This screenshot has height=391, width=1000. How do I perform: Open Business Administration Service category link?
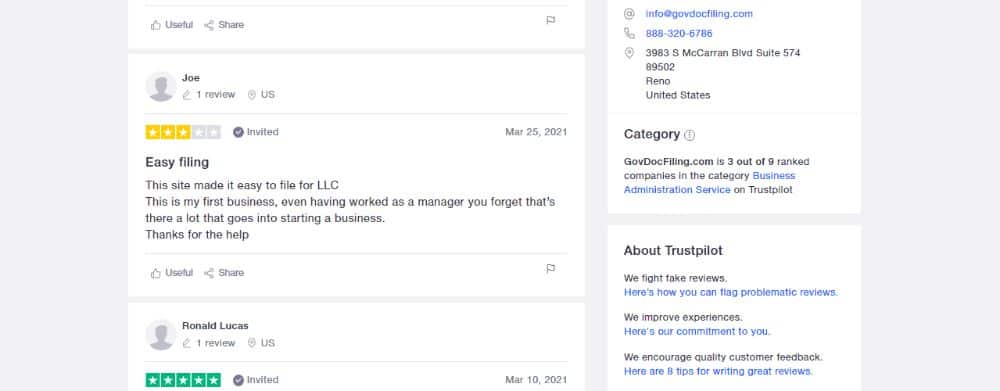point(709,182)
